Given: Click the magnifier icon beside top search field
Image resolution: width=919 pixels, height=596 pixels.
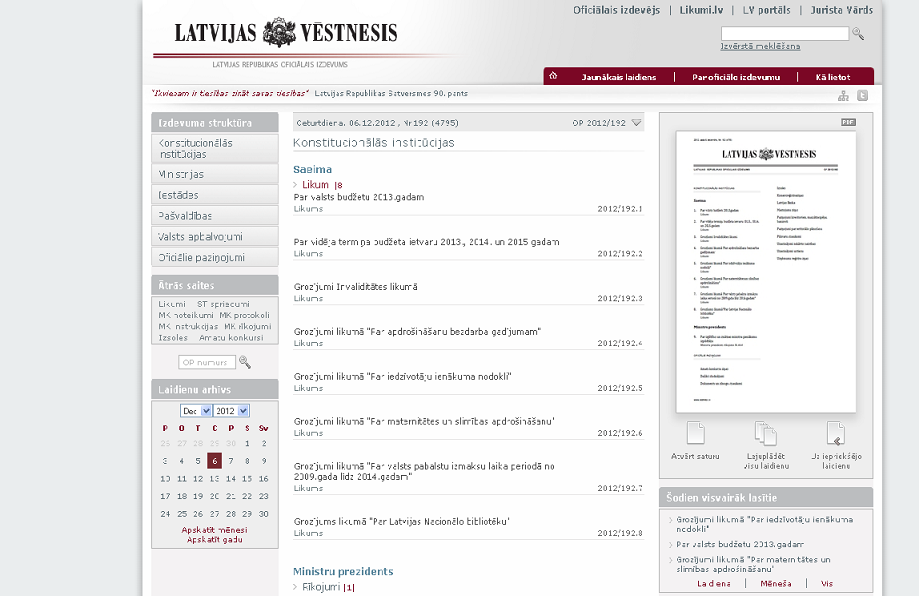Looking at the screenshot, I should click(858, 33).
